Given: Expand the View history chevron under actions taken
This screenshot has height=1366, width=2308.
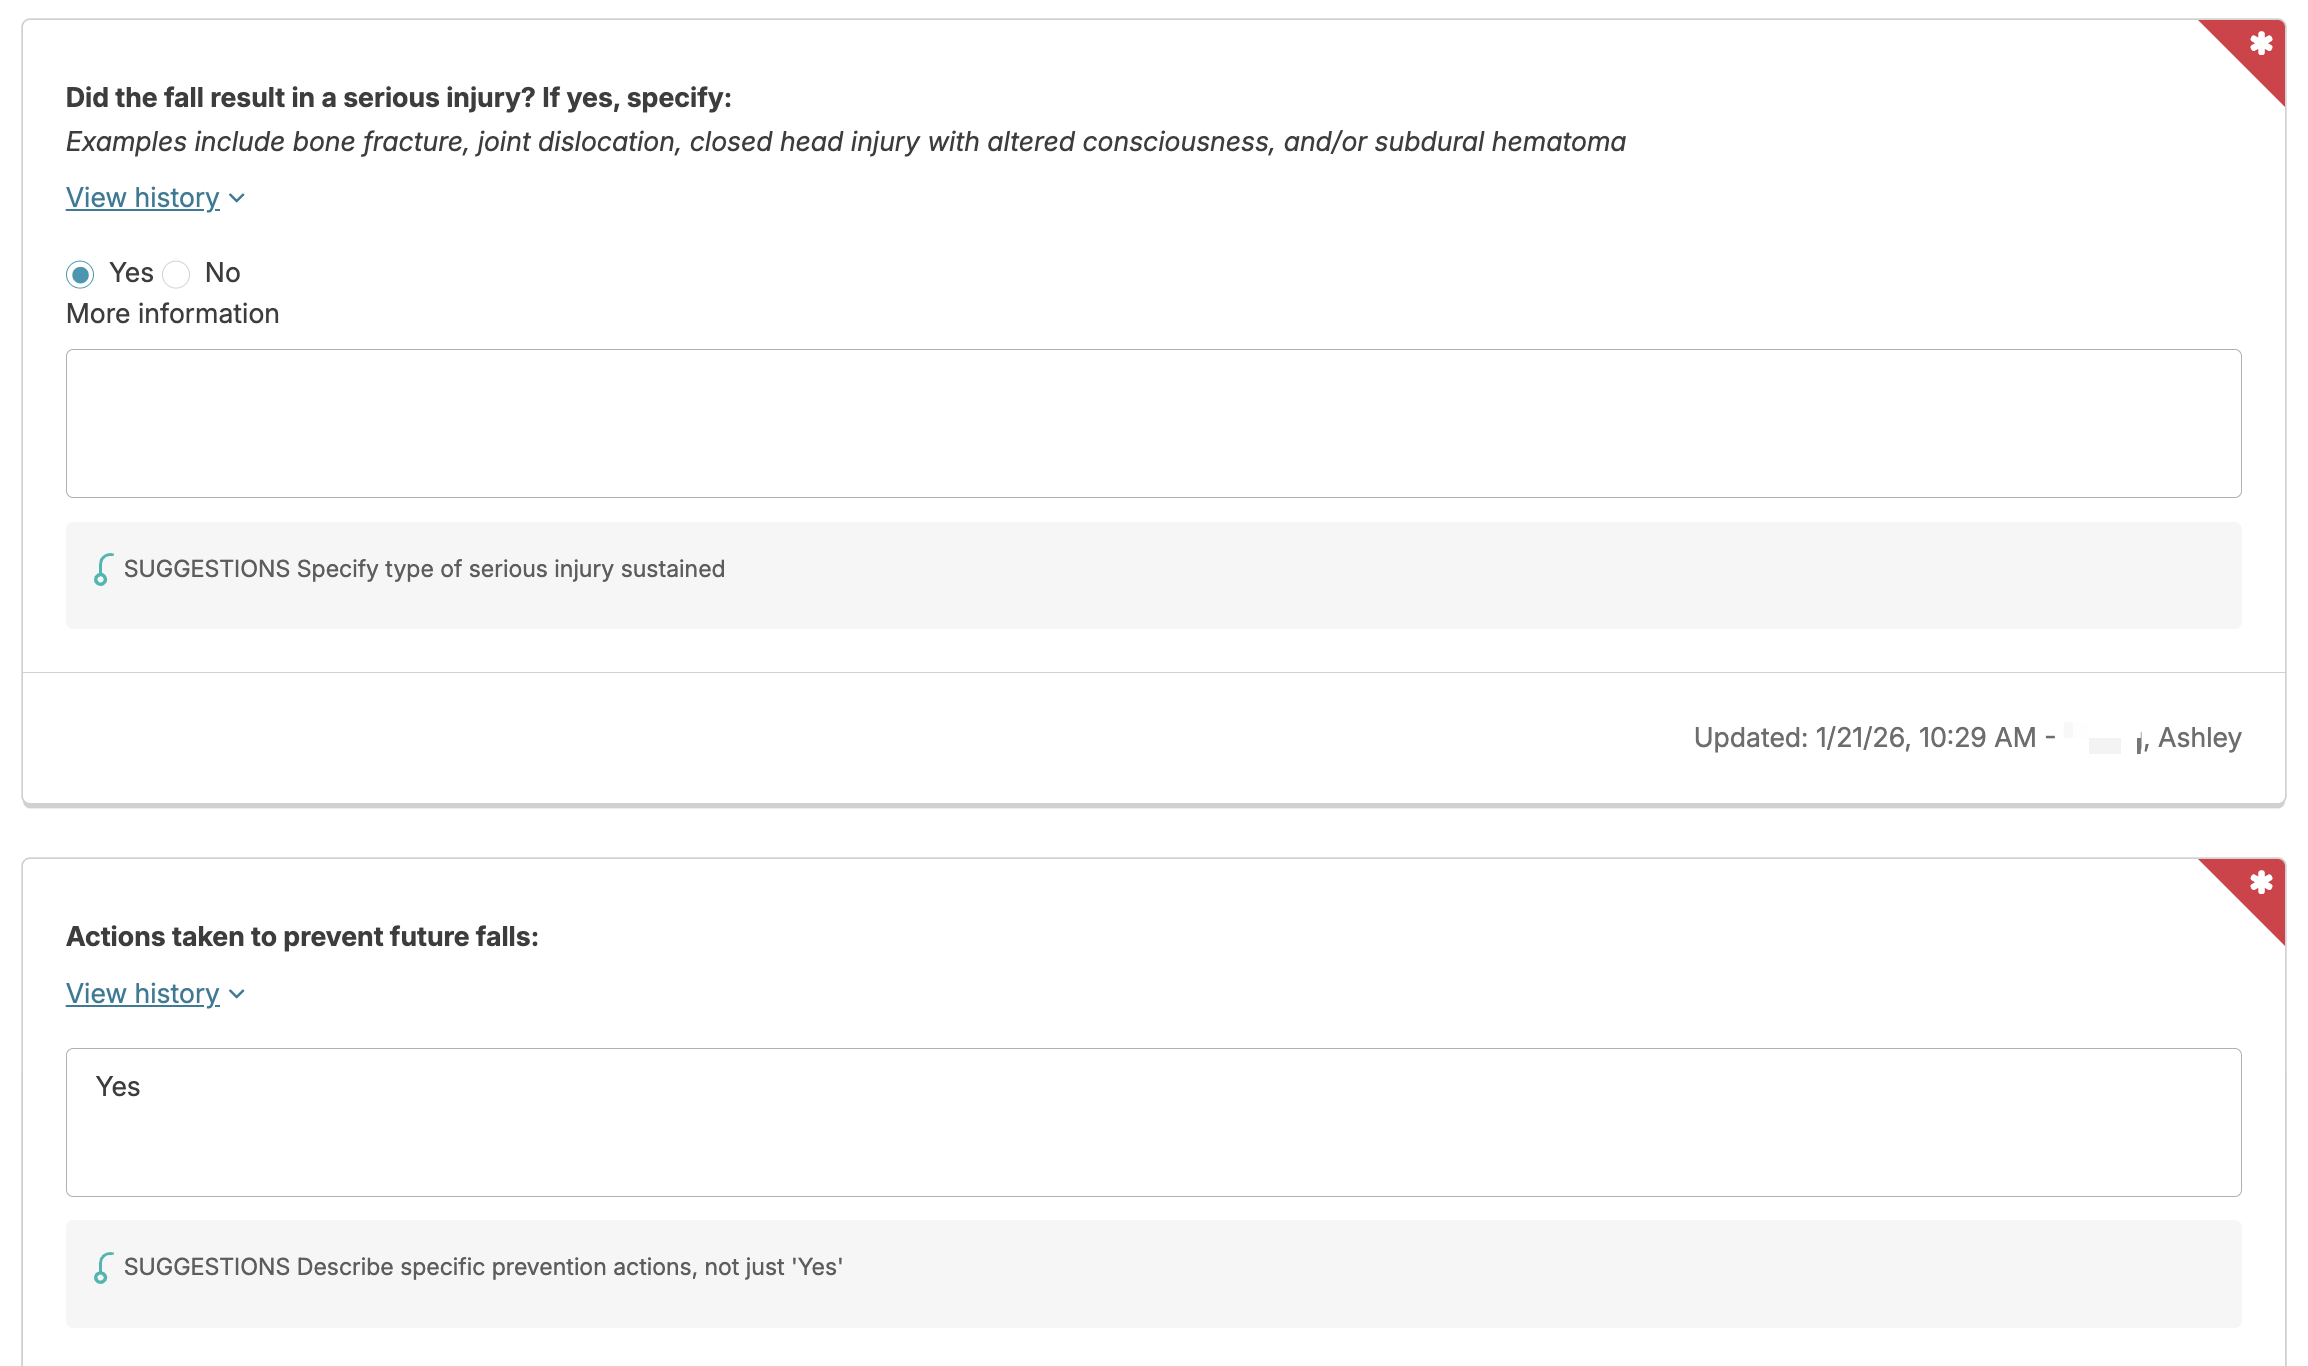Looking at the screenshot, I should click(x=237, y=994).
